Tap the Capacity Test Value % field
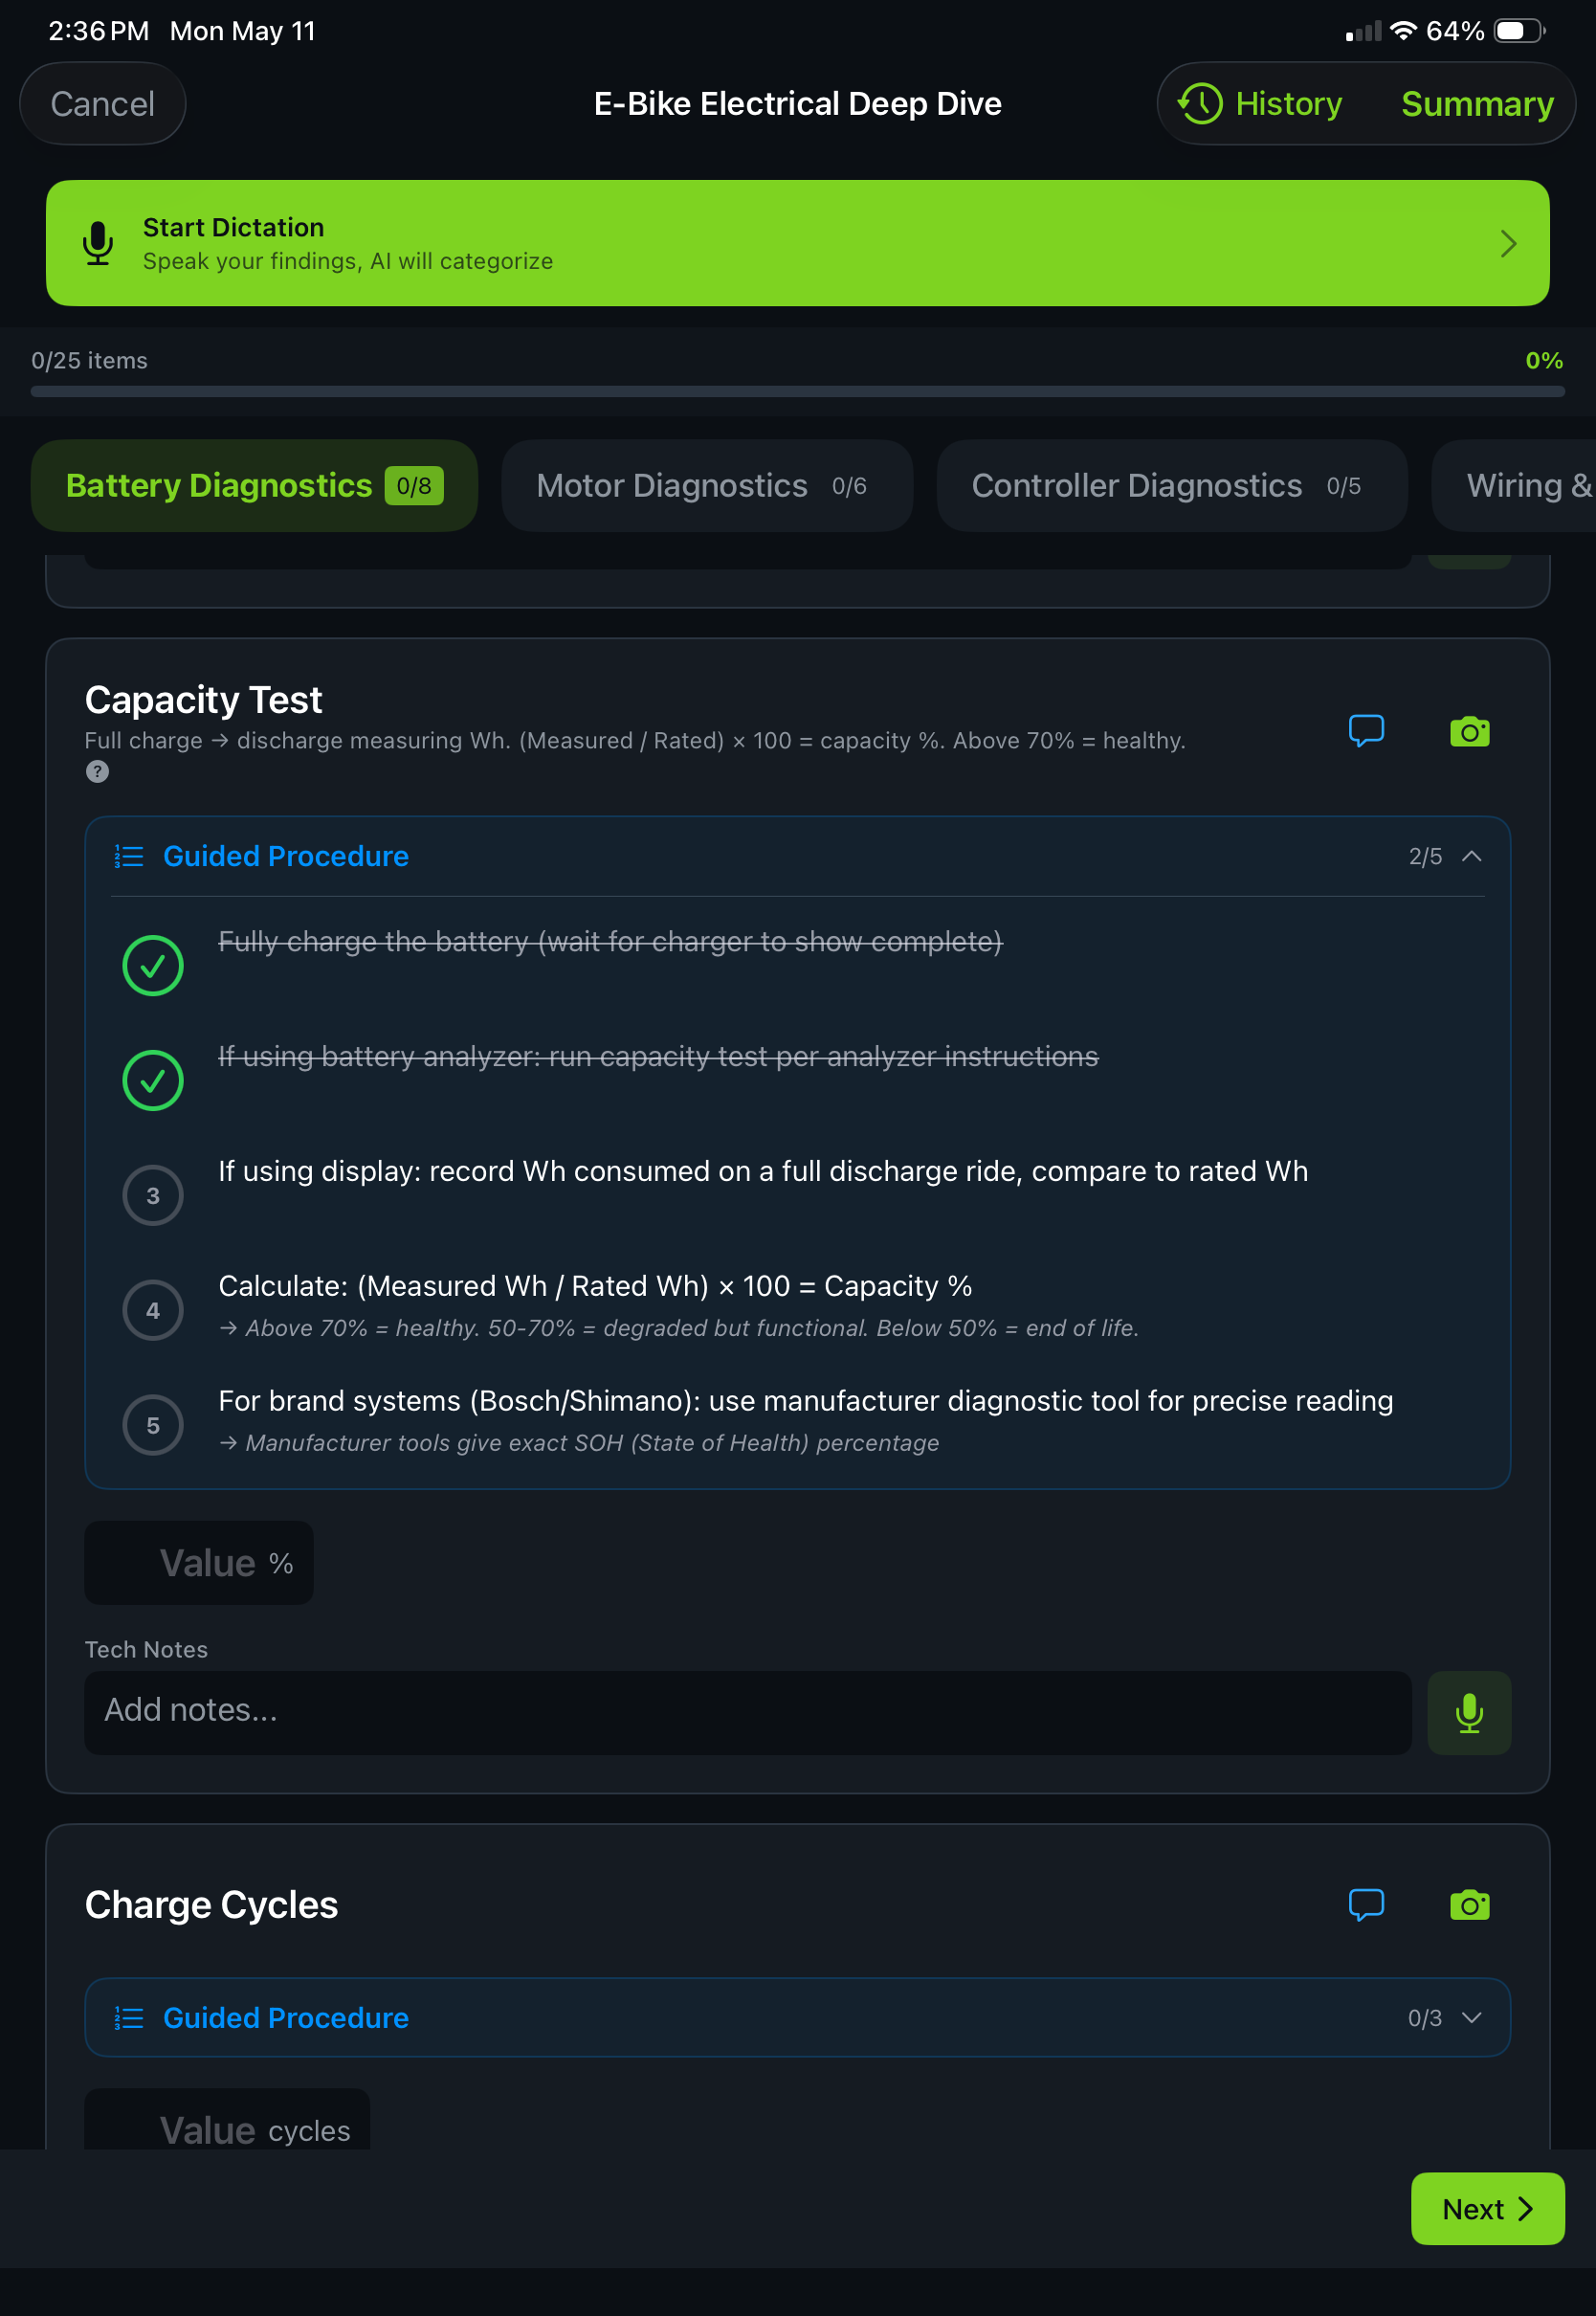The width and height of the screenshot is (1596, 2316). 199,1564
